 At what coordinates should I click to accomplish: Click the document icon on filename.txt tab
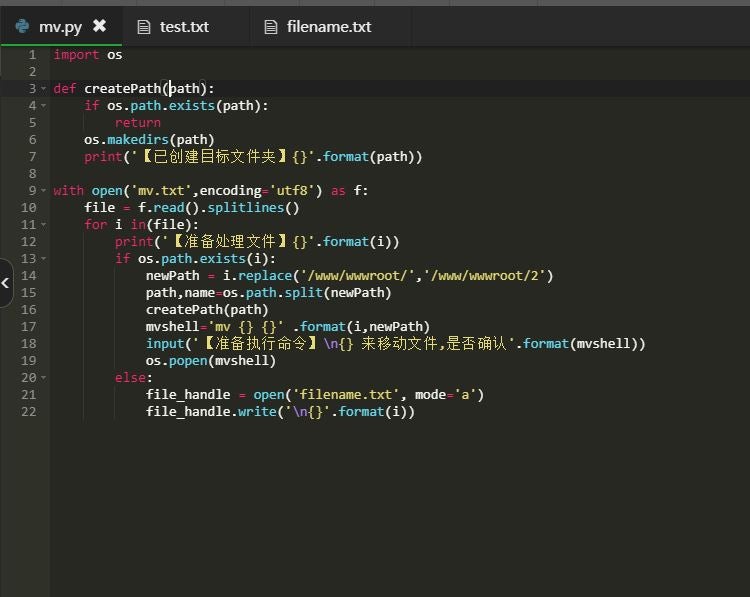[x=271, y=27]
